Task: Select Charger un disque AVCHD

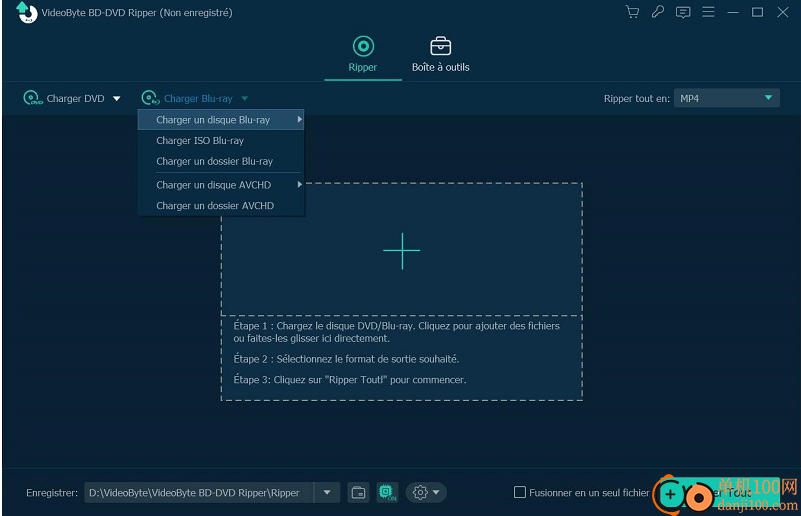Action: click(221, 185)
